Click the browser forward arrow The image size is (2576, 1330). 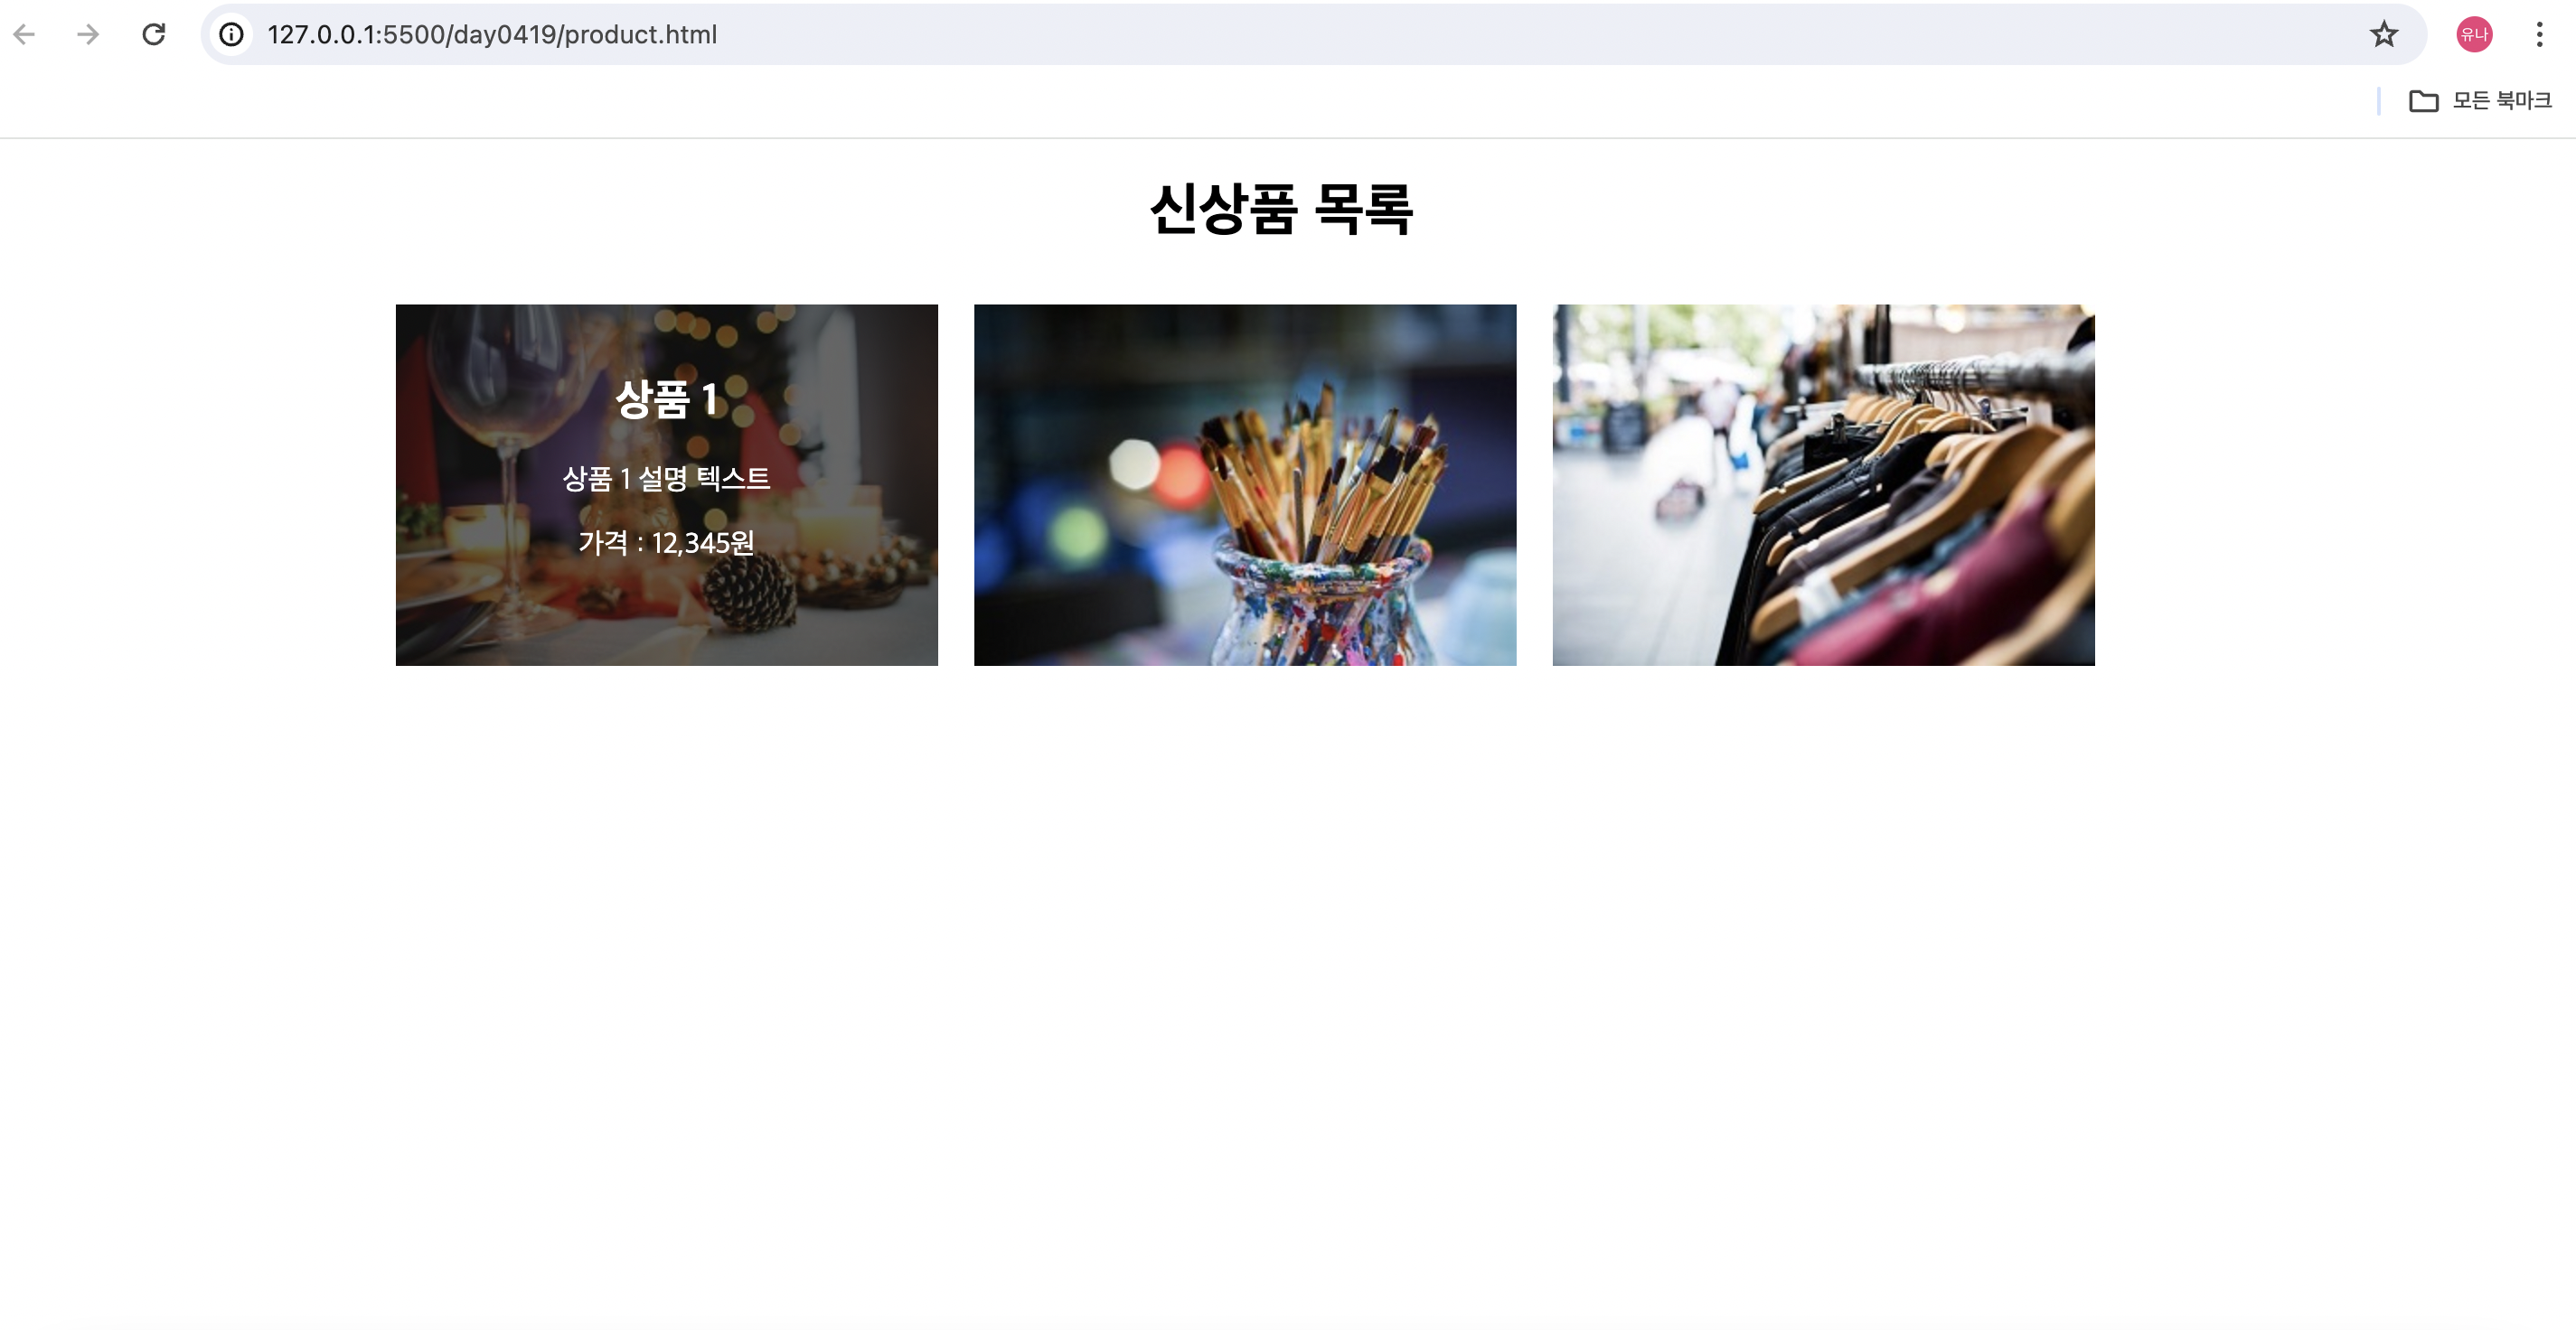[88, 35]
